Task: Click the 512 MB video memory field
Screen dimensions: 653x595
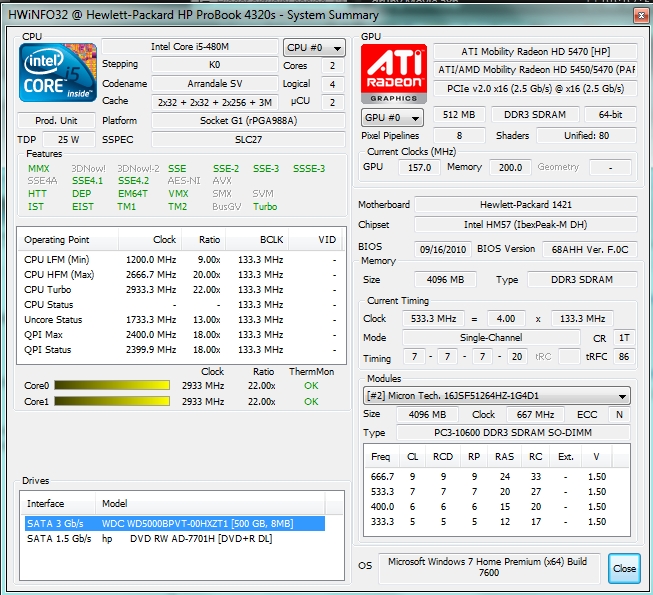Action: point(459,115)
